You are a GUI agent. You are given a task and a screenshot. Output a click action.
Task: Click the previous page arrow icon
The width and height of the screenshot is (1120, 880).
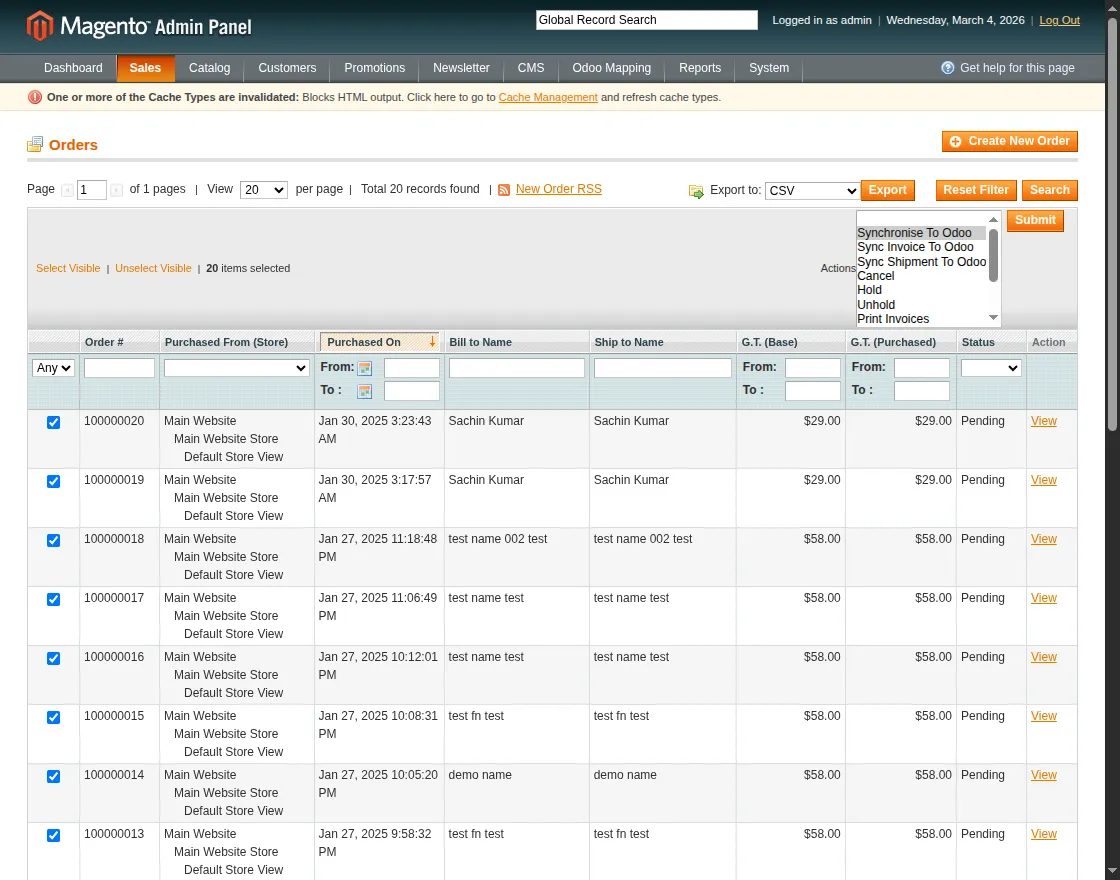(67, 190)
